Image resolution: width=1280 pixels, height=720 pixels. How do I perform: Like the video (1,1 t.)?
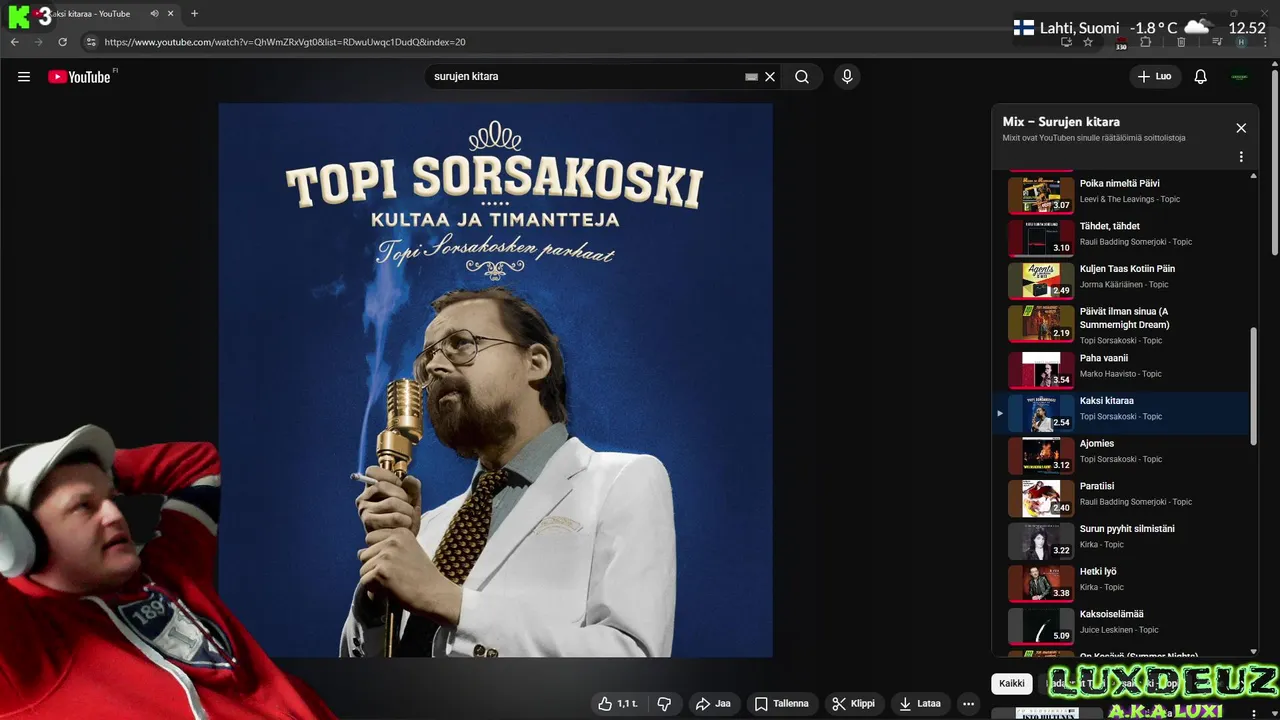pos(617,704)
